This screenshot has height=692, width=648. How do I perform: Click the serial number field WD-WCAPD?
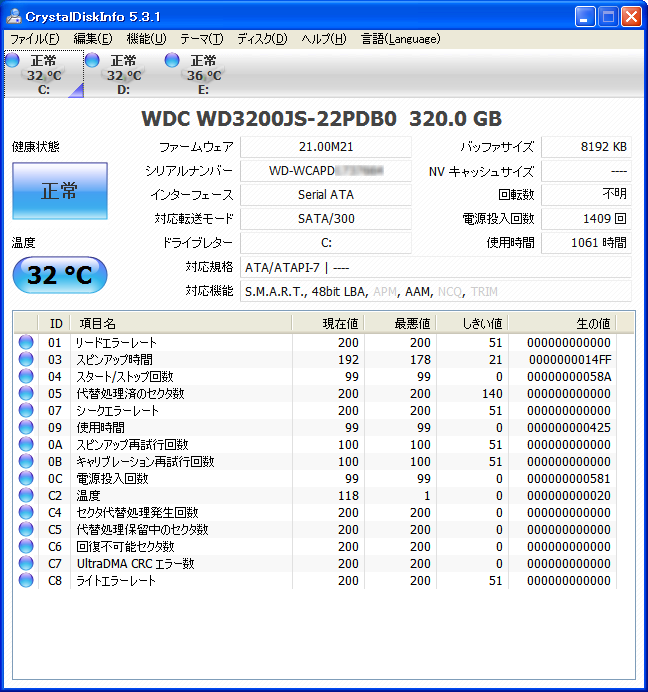326,171
